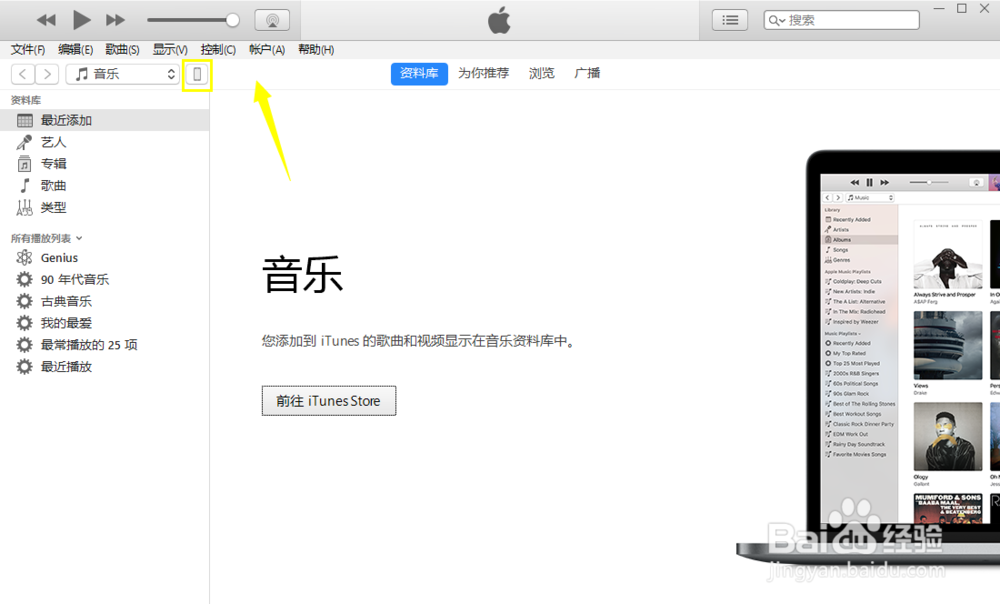Screen dimensions: 1000x604
Task: Click the gear icon beside 最常播放的 25 项
Action: 24,344
